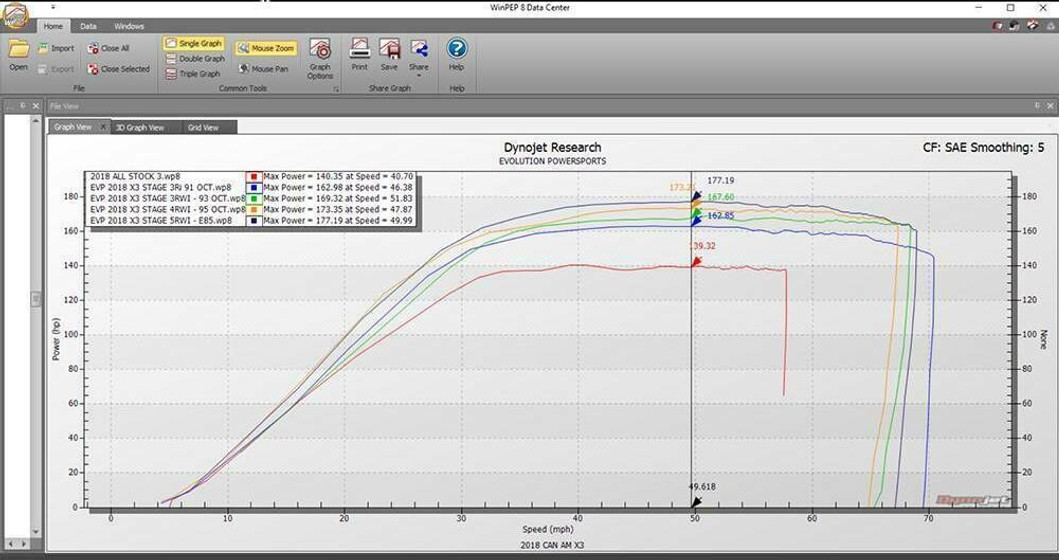Click the 'Dynojet Research' graph title
This screenshot has height=560, width=1059.
(552, 147)
